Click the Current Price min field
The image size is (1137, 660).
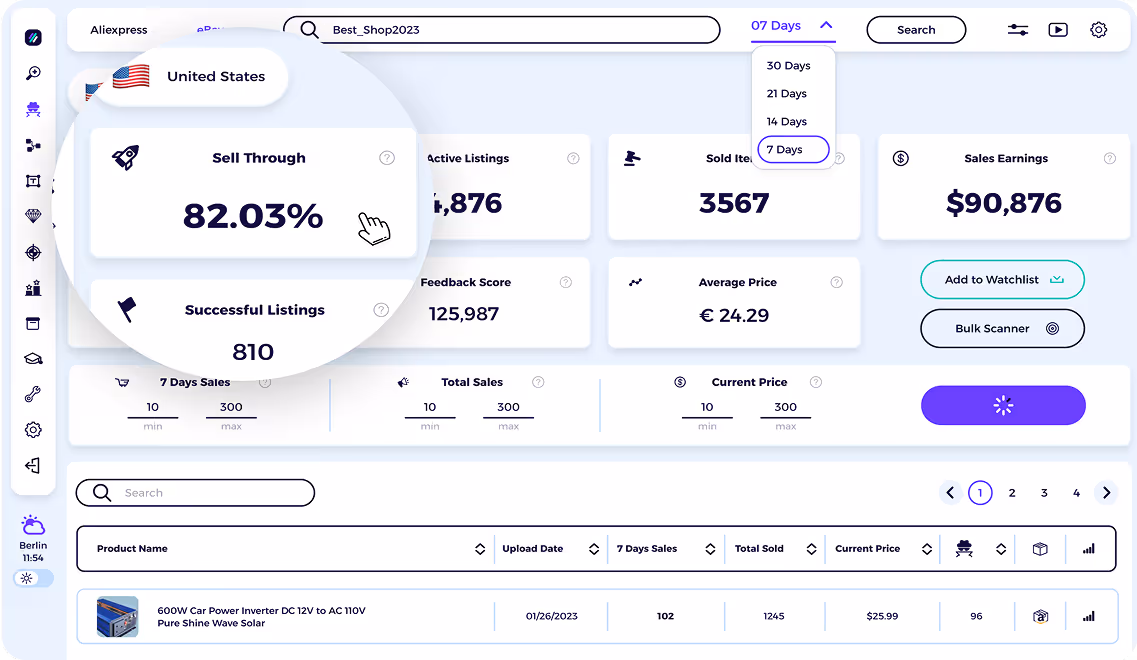(x=707, y=408)
